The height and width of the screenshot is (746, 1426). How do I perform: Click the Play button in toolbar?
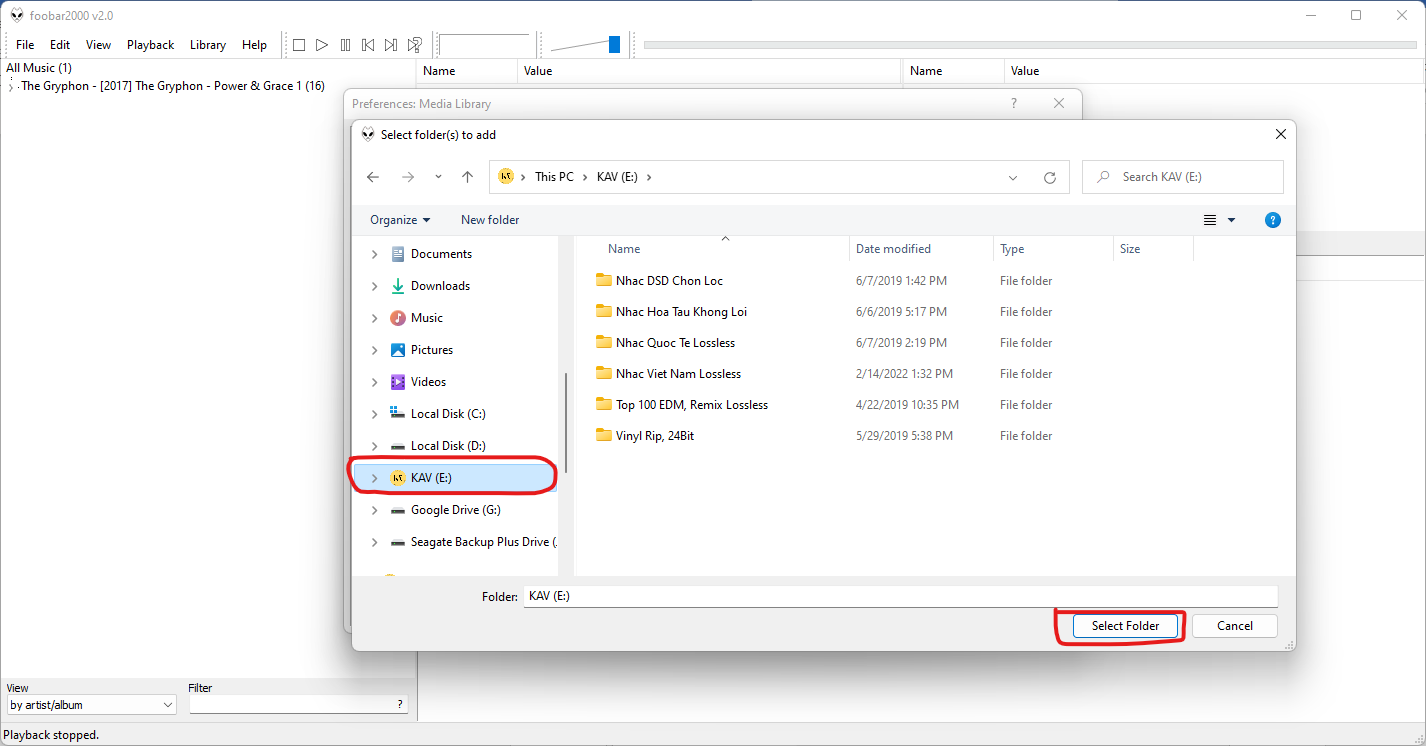coord(322,45)
